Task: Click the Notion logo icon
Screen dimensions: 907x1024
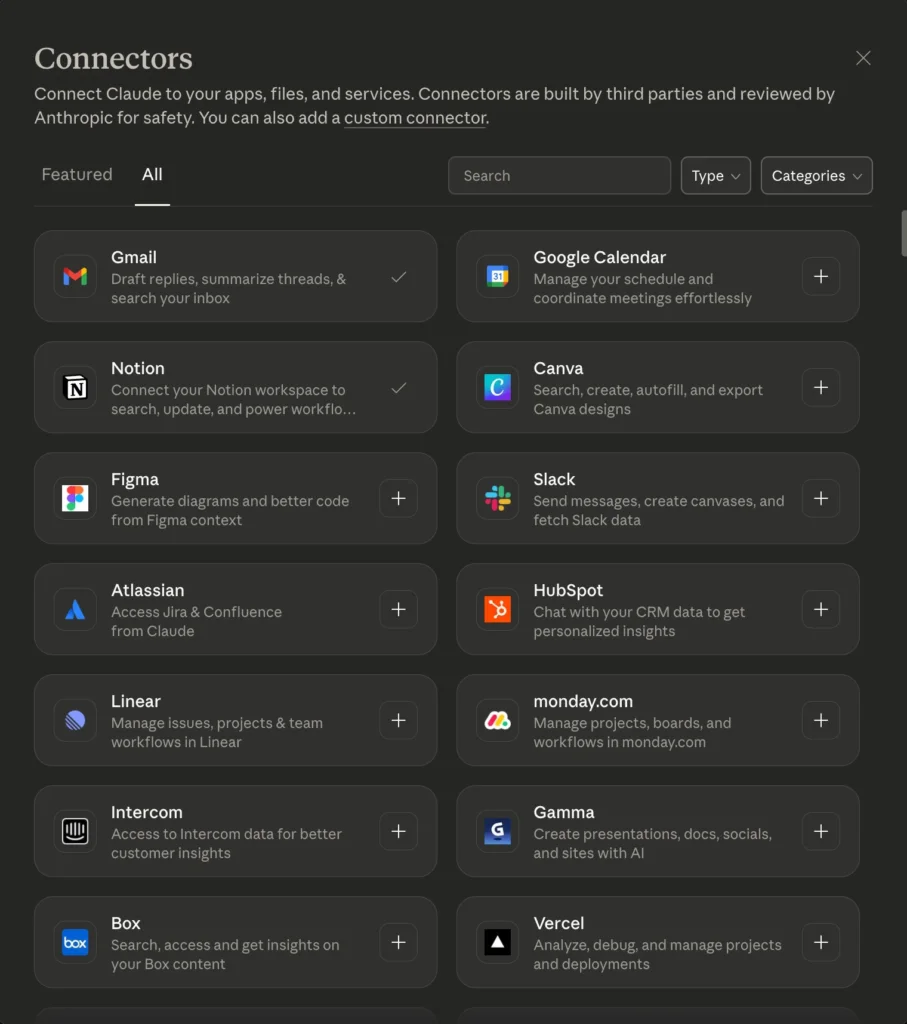Action: point(75,388)
